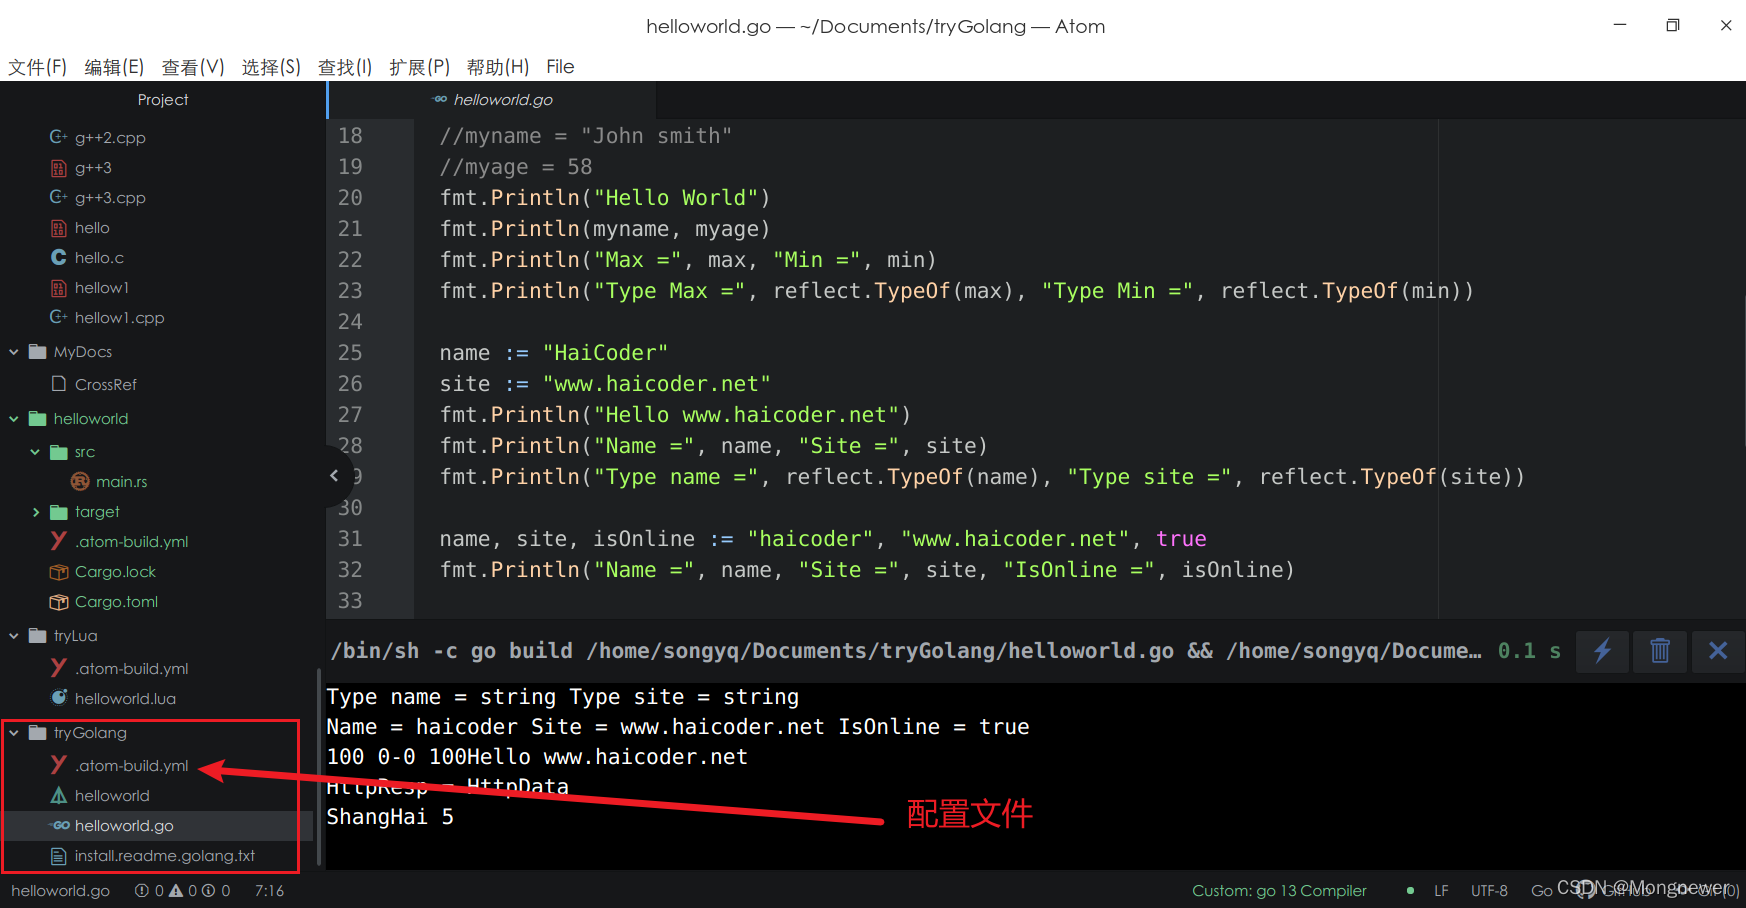
Task: Collapse the MyDocs folder
Action: tap(13, 351)
